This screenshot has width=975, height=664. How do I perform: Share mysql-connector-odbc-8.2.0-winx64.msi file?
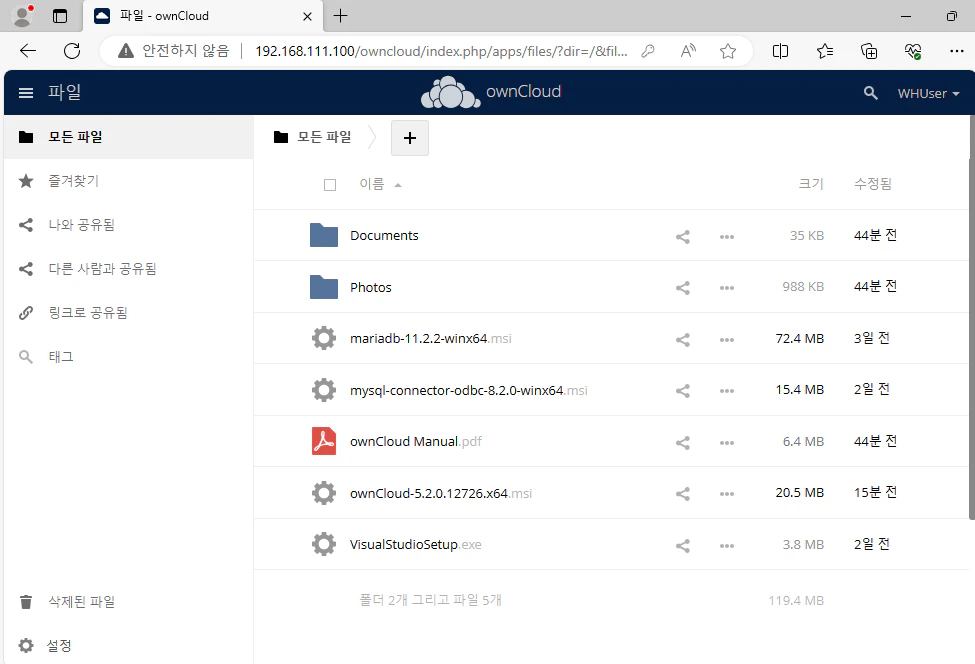[x=683, y=391]
